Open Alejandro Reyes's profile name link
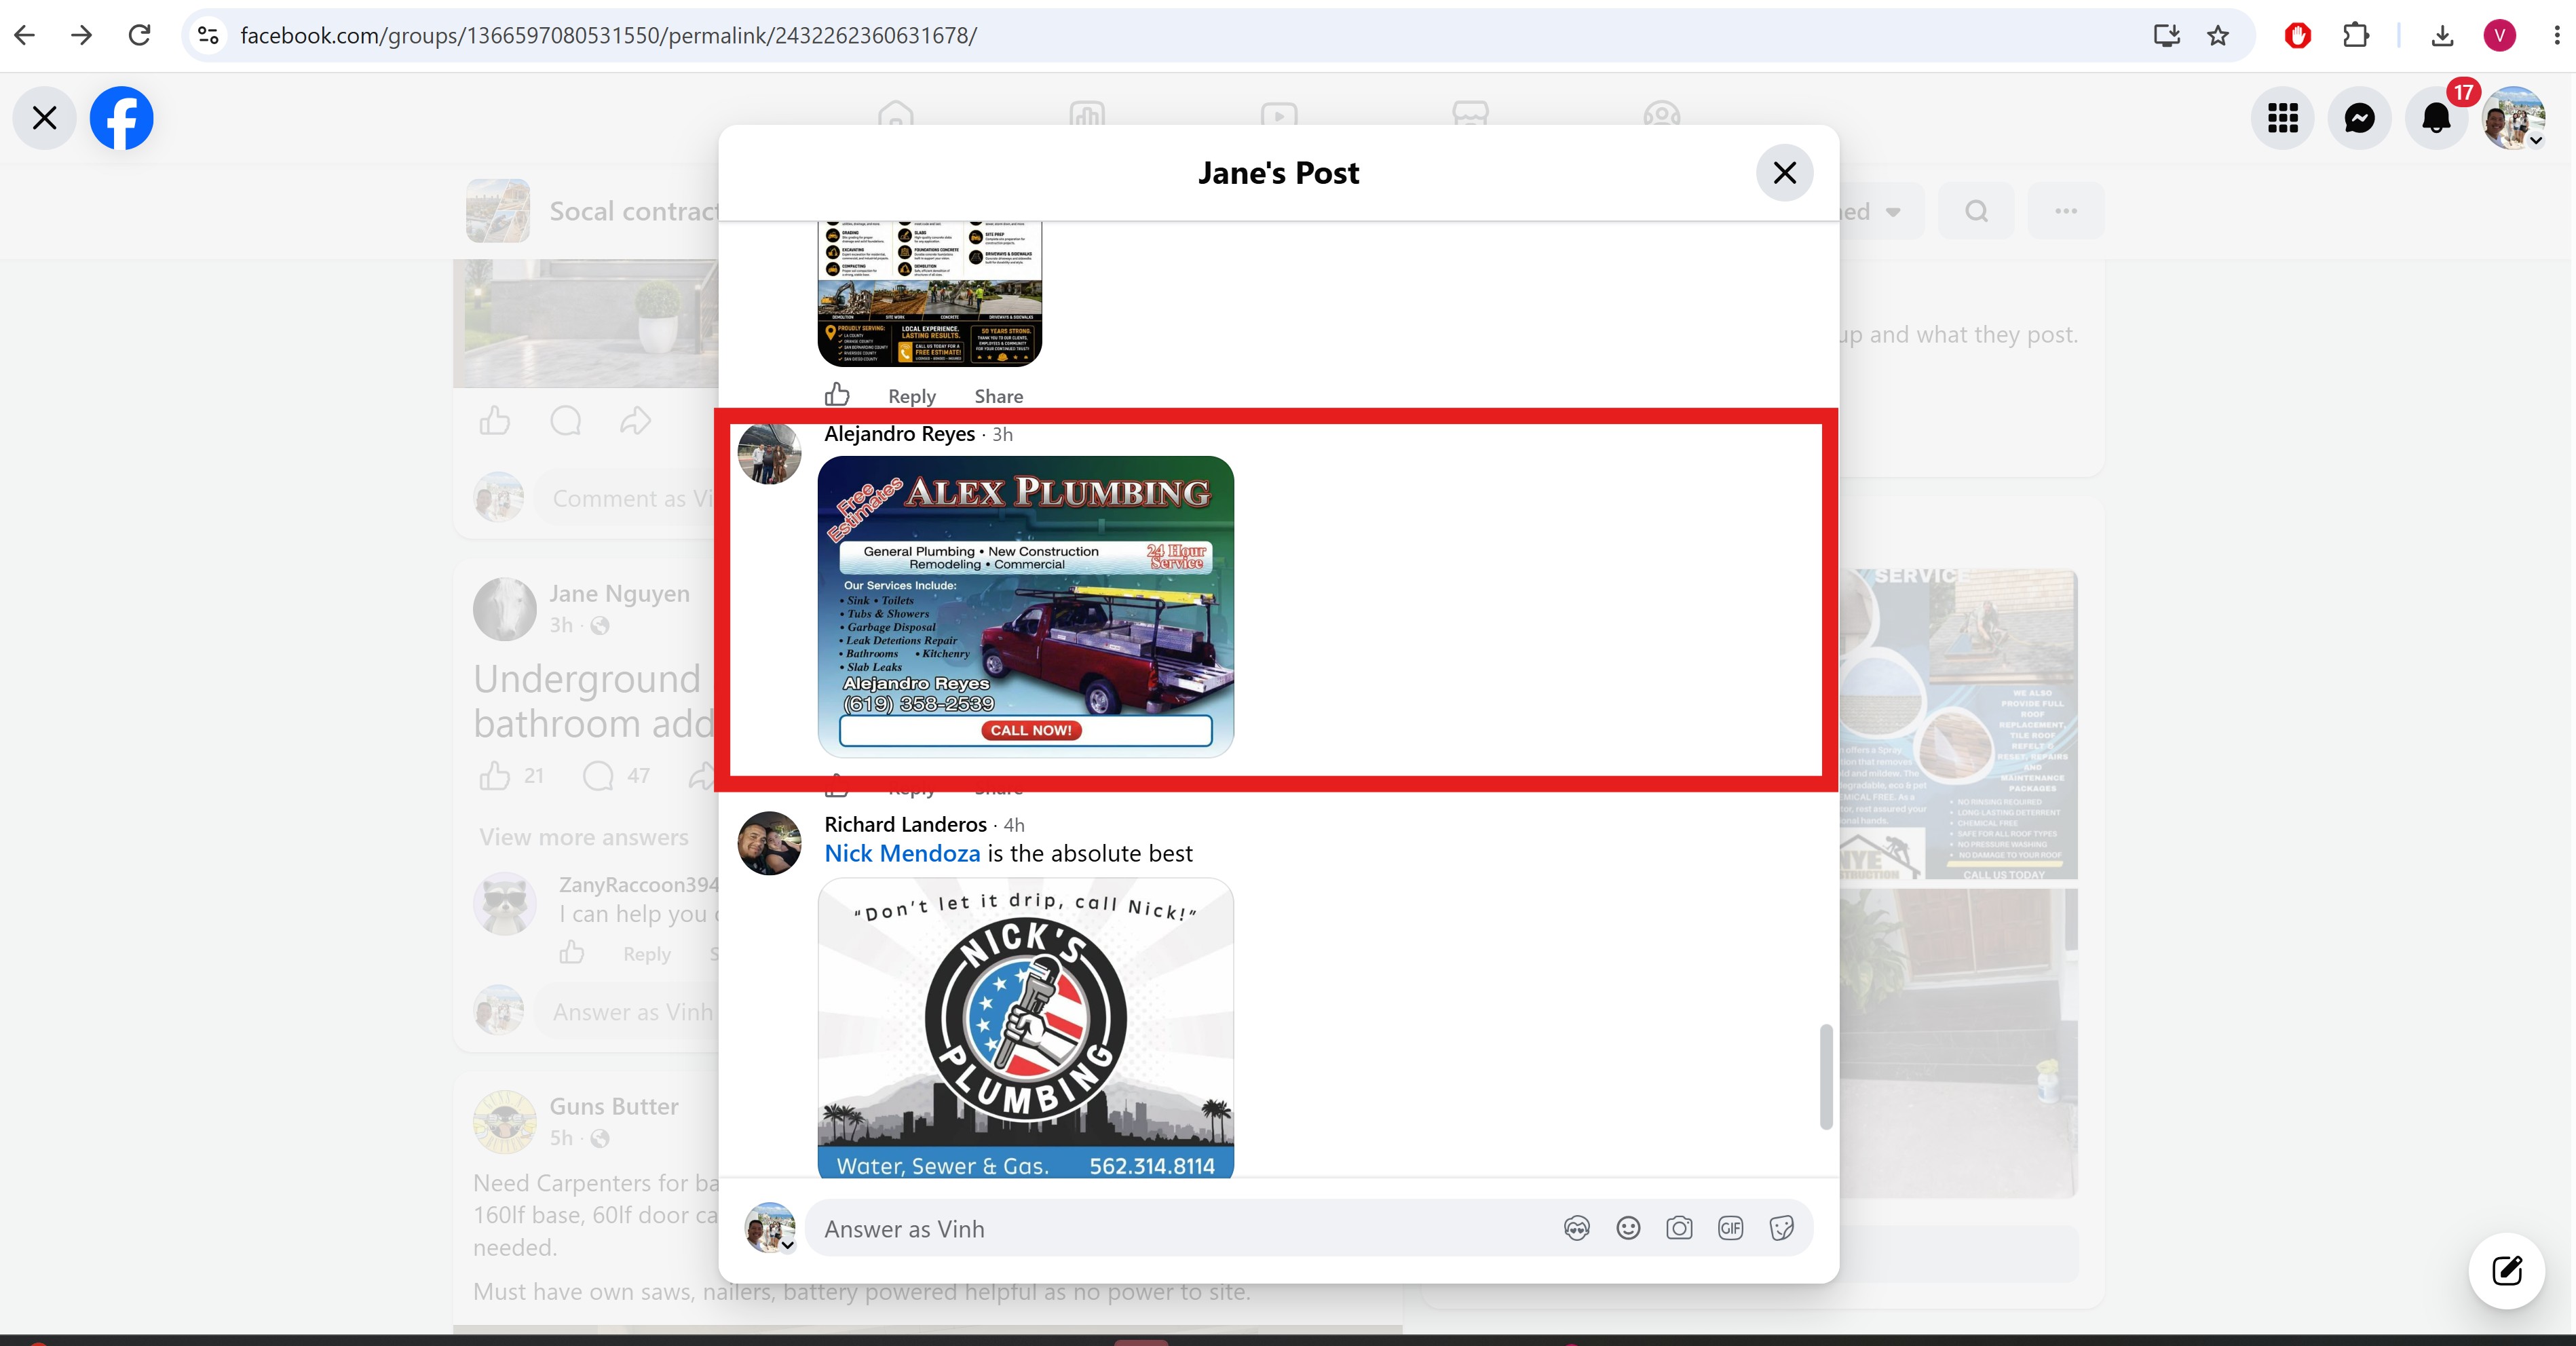Screen dimensions: 2576x1346 (x=900, y=434)
